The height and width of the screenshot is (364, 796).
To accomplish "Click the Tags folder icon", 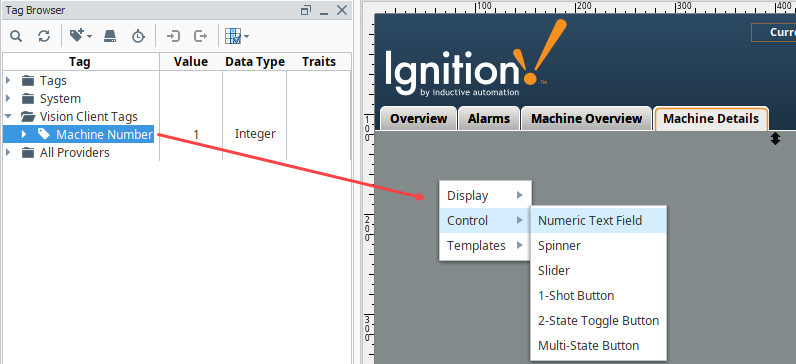I will click(x=28, y=81).
